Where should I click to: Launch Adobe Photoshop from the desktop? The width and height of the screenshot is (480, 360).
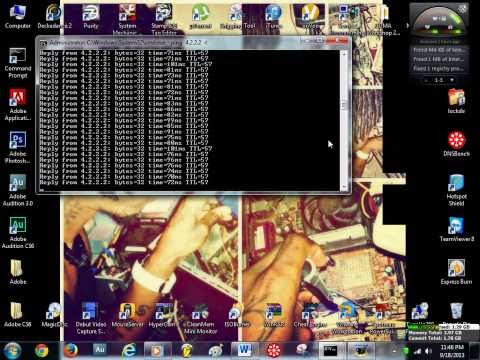click(x=18, y=148)
